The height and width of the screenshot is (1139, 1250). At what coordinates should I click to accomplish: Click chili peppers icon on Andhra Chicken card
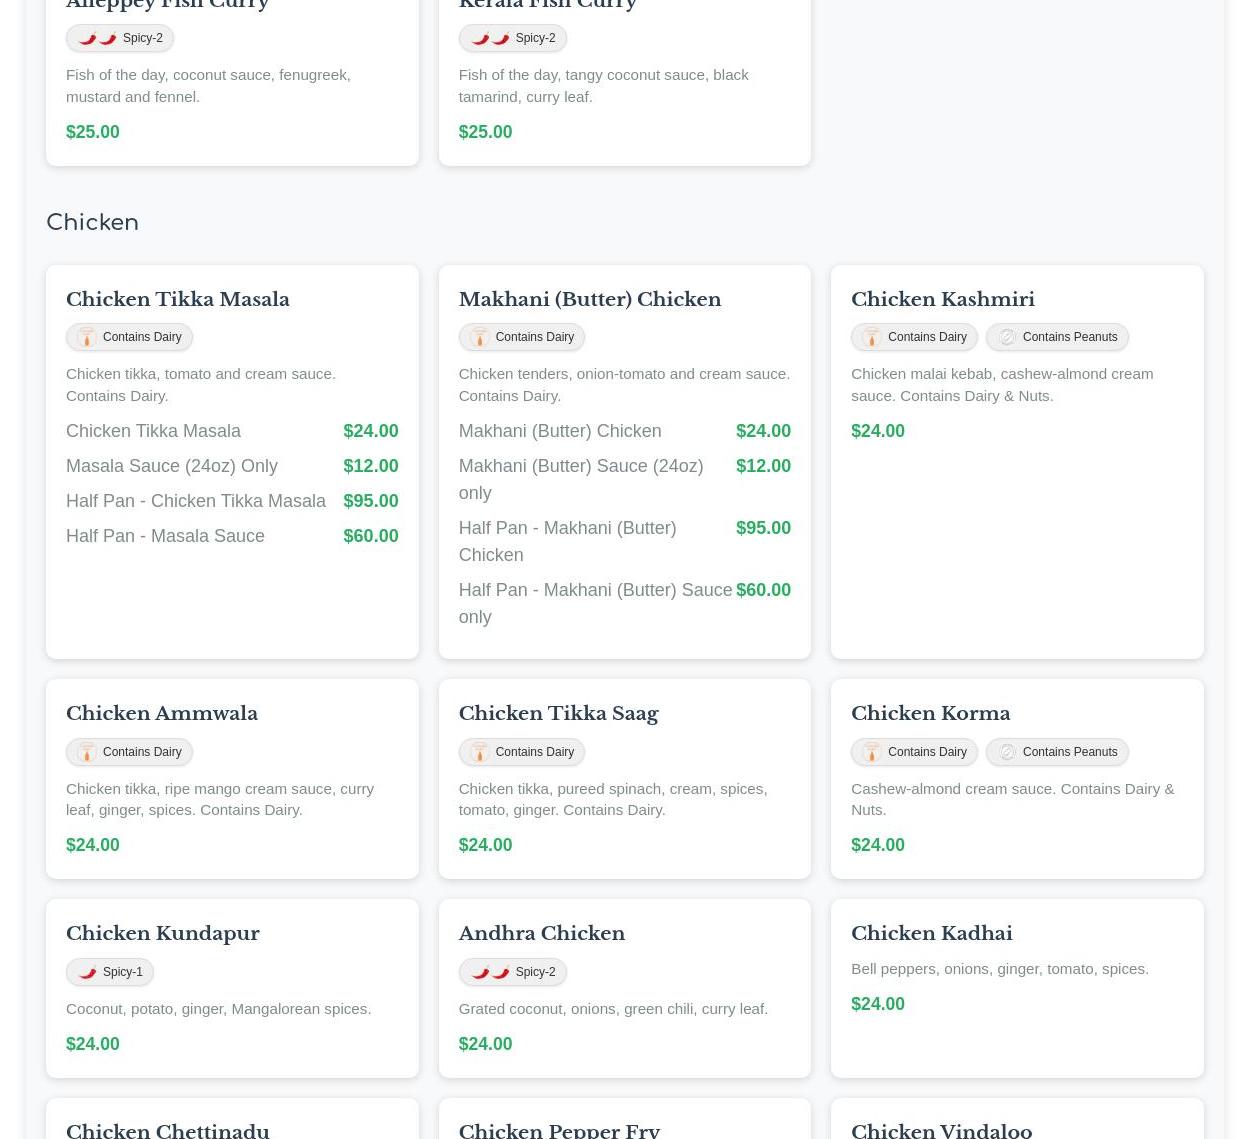[x=490, y=972]
